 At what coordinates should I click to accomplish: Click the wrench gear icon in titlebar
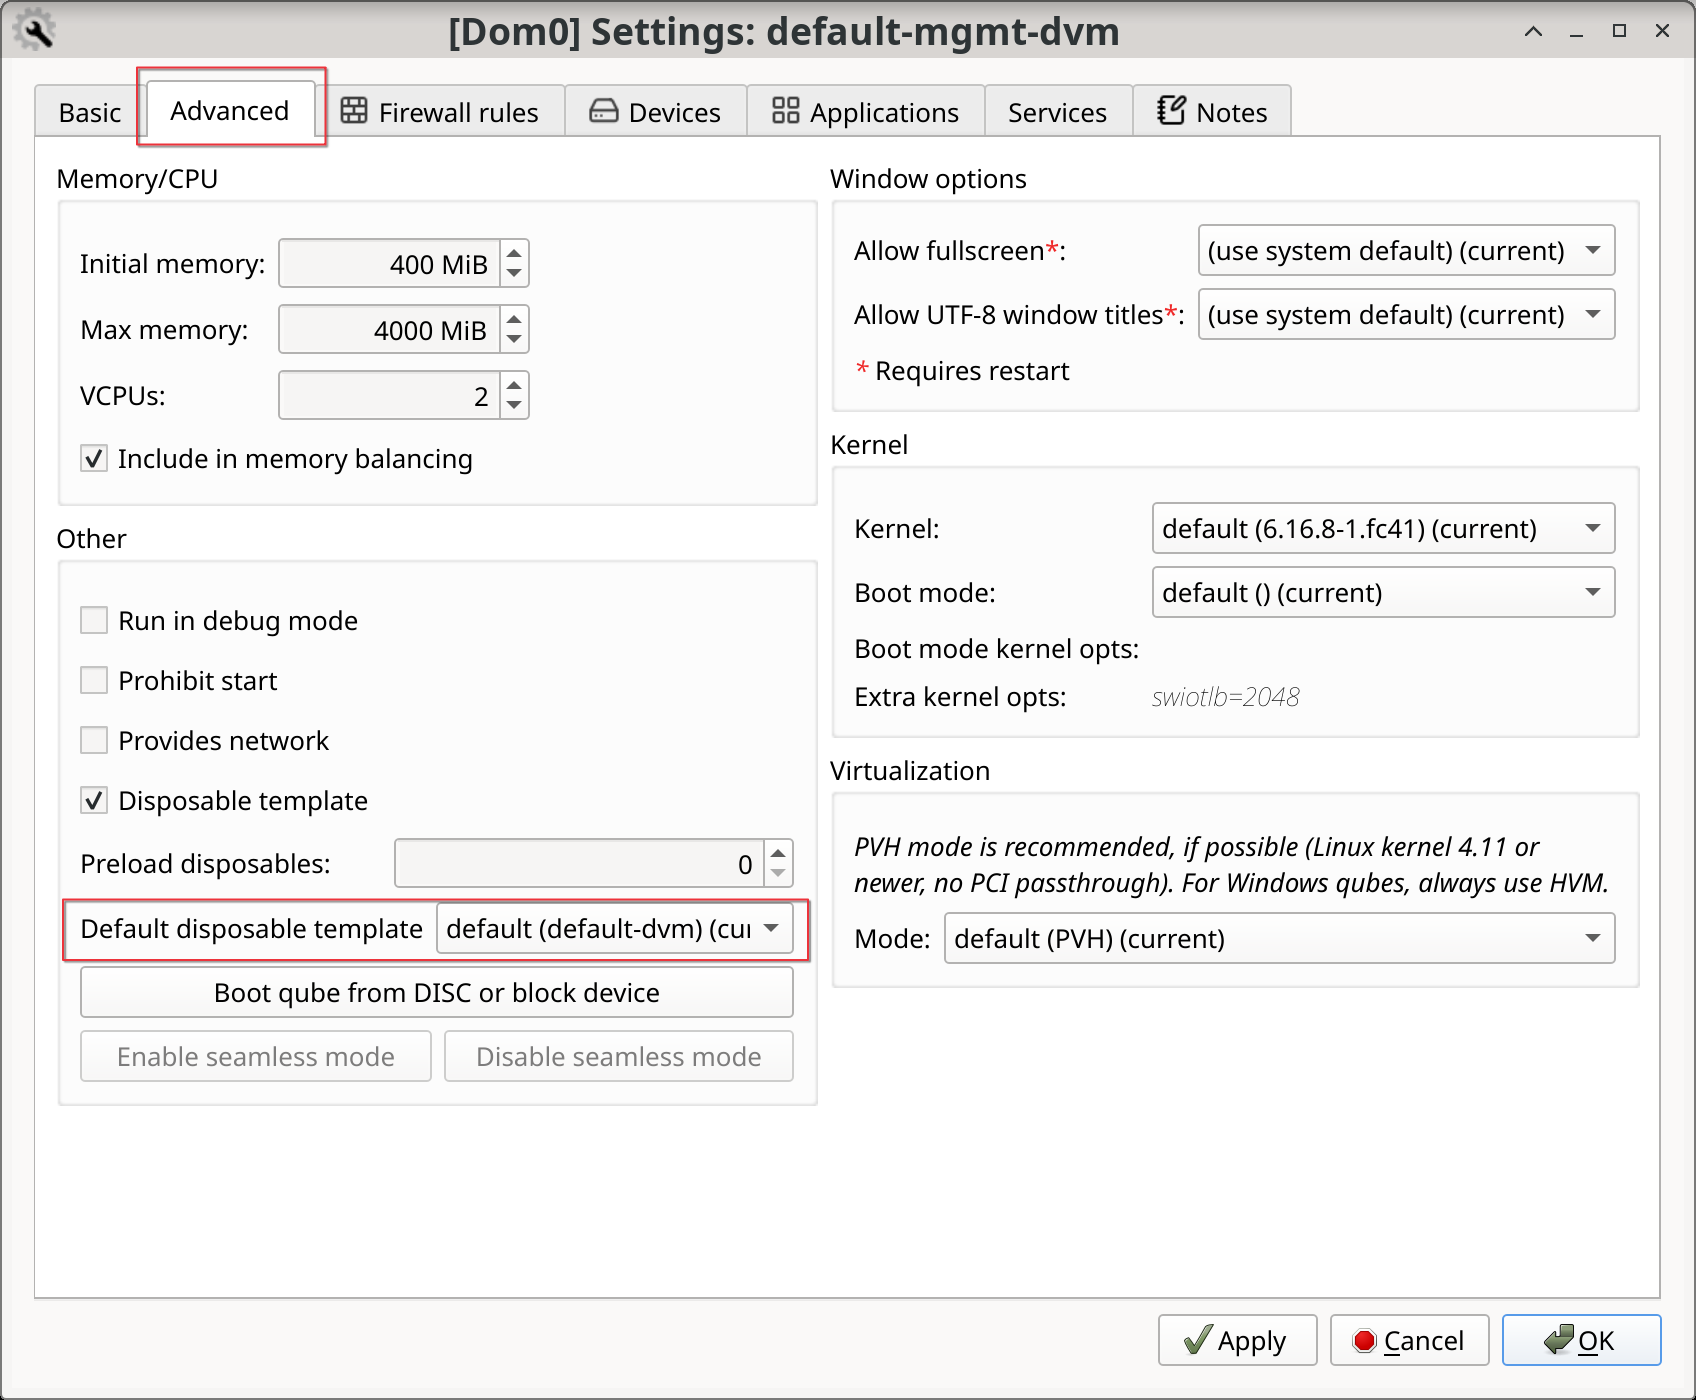(34, 29)
